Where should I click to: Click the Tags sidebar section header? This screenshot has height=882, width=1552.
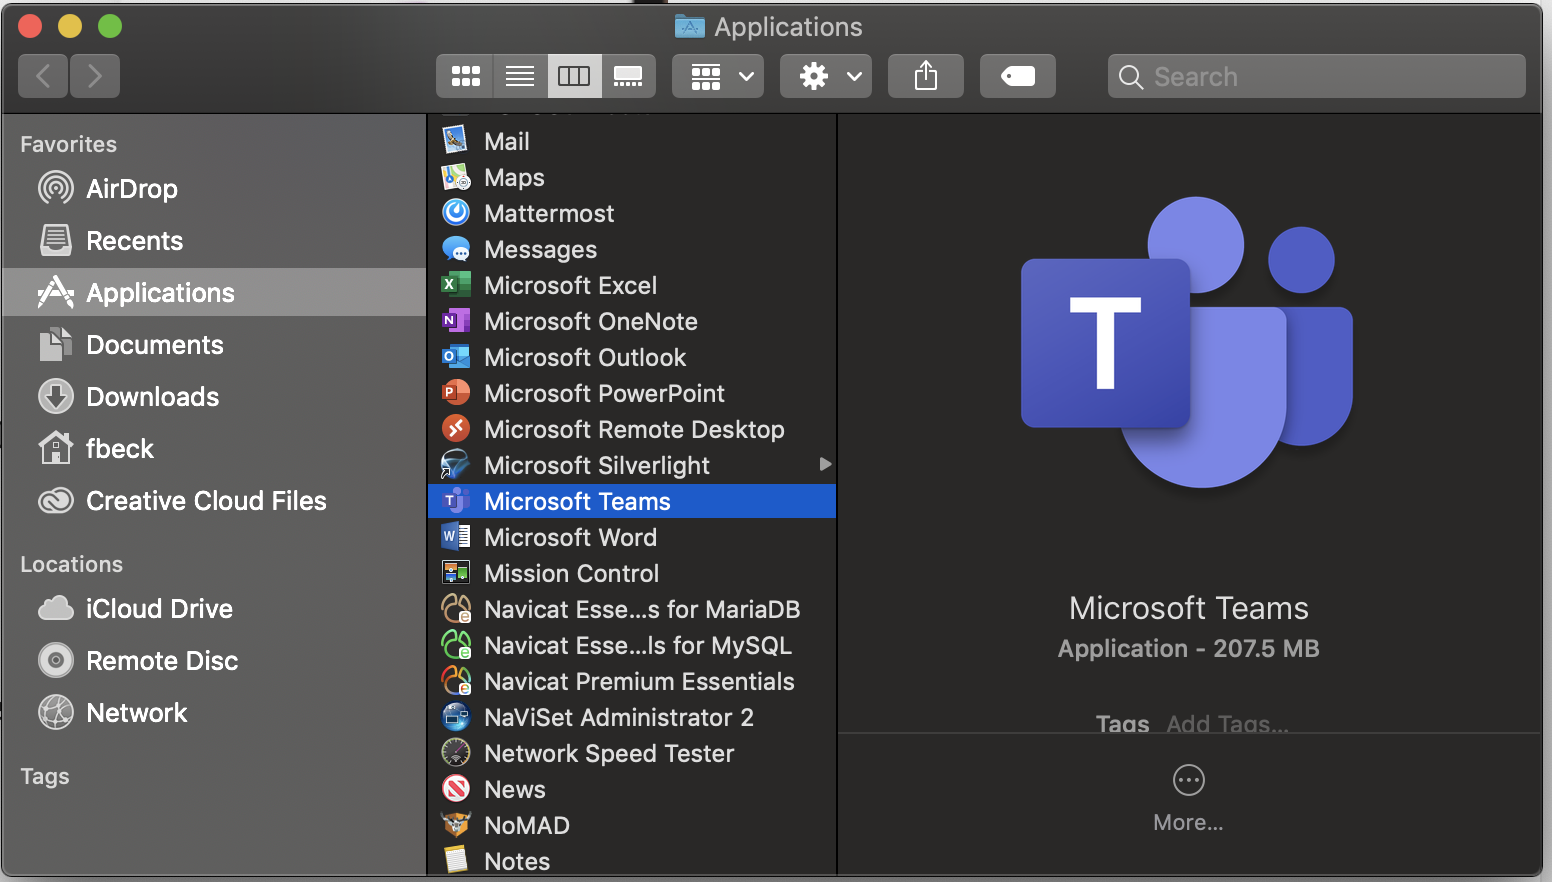pos(45,776)
